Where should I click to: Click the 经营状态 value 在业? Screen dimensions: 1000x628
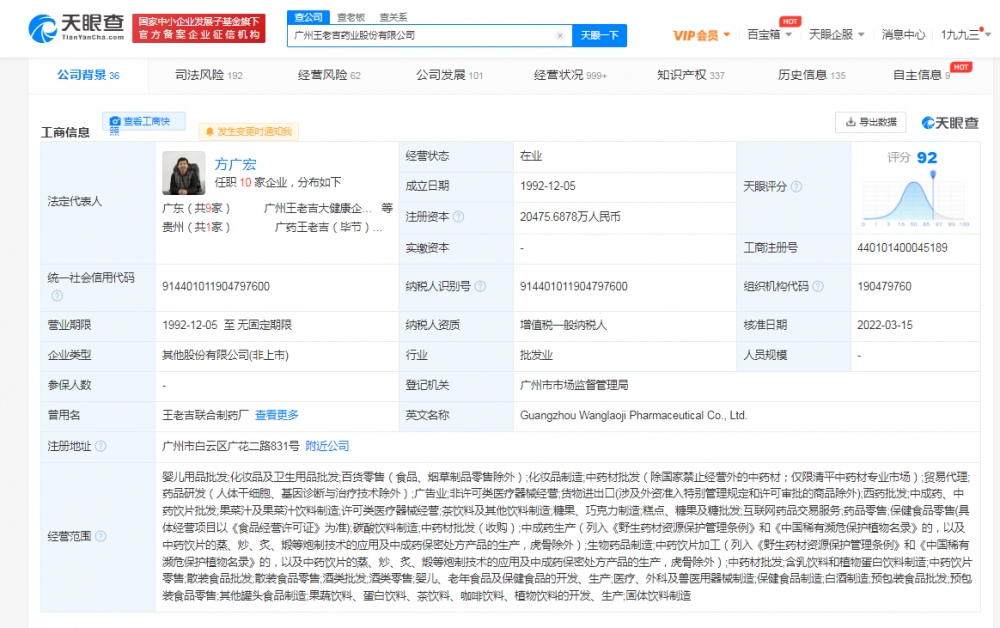[x=531, y=156]
